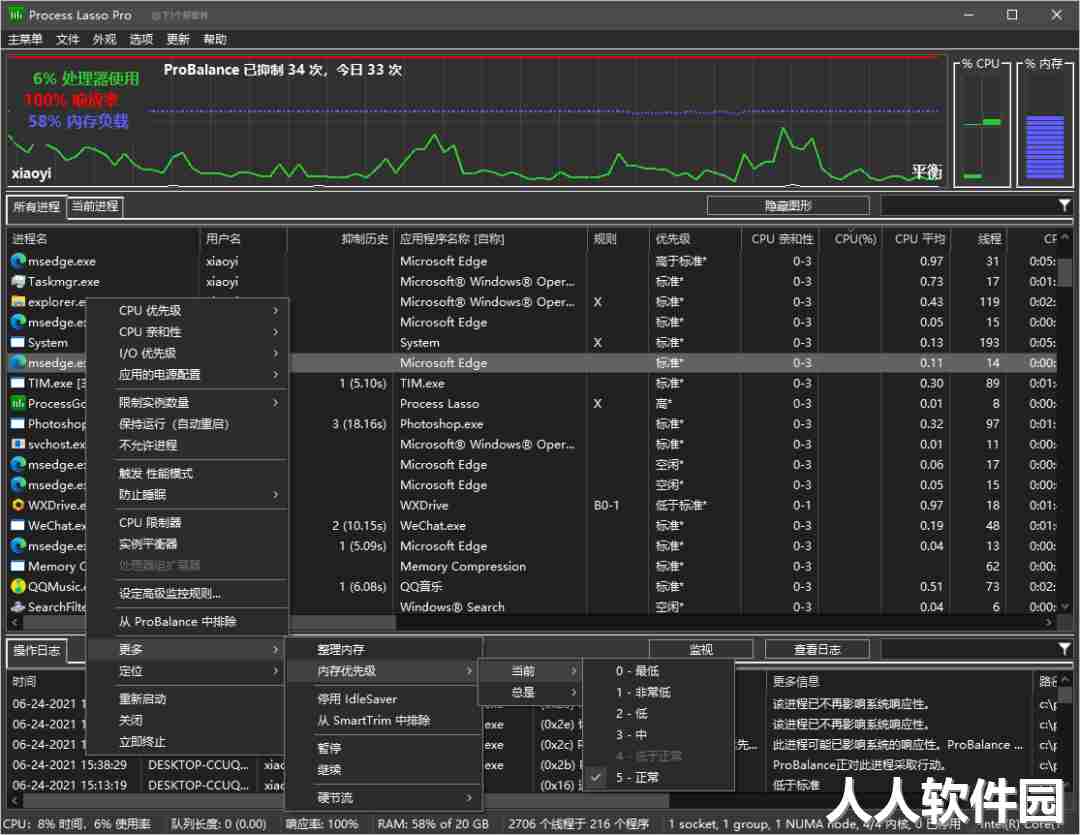Click the System process icon
Screen dimensions: 1080x835
[18, 342]
